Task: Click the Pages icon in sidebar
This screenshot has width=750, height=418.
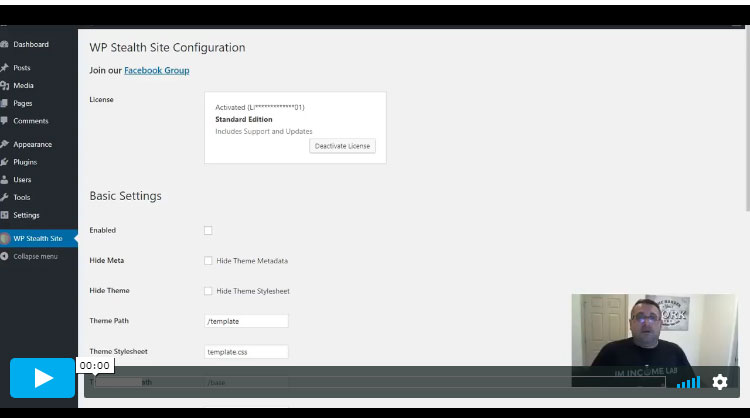Action: pyautogui.click(x=4, y=103)
